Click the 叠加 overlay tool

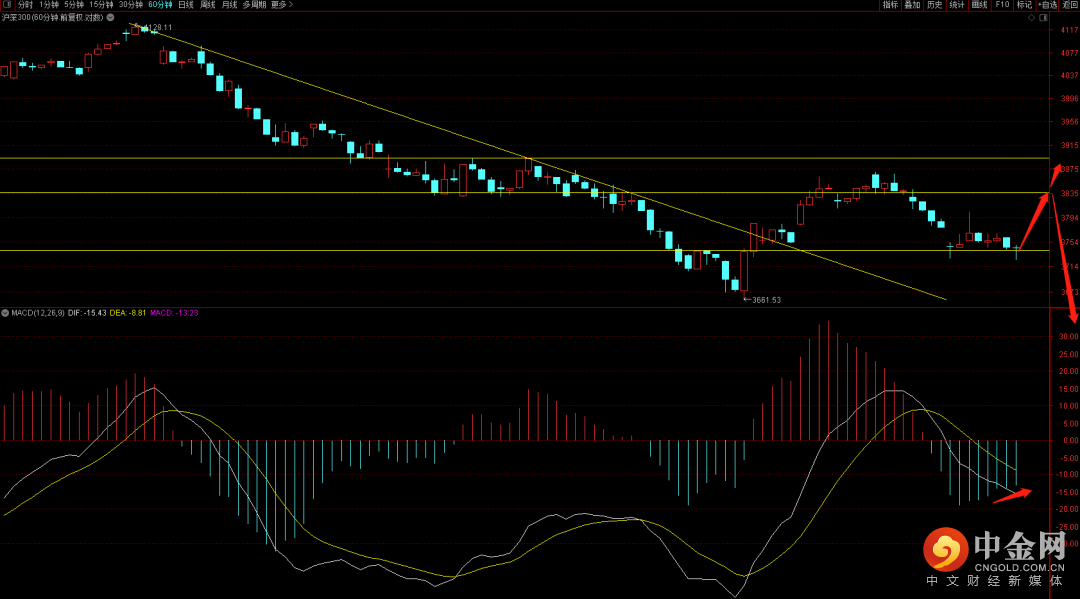(912, 5)
